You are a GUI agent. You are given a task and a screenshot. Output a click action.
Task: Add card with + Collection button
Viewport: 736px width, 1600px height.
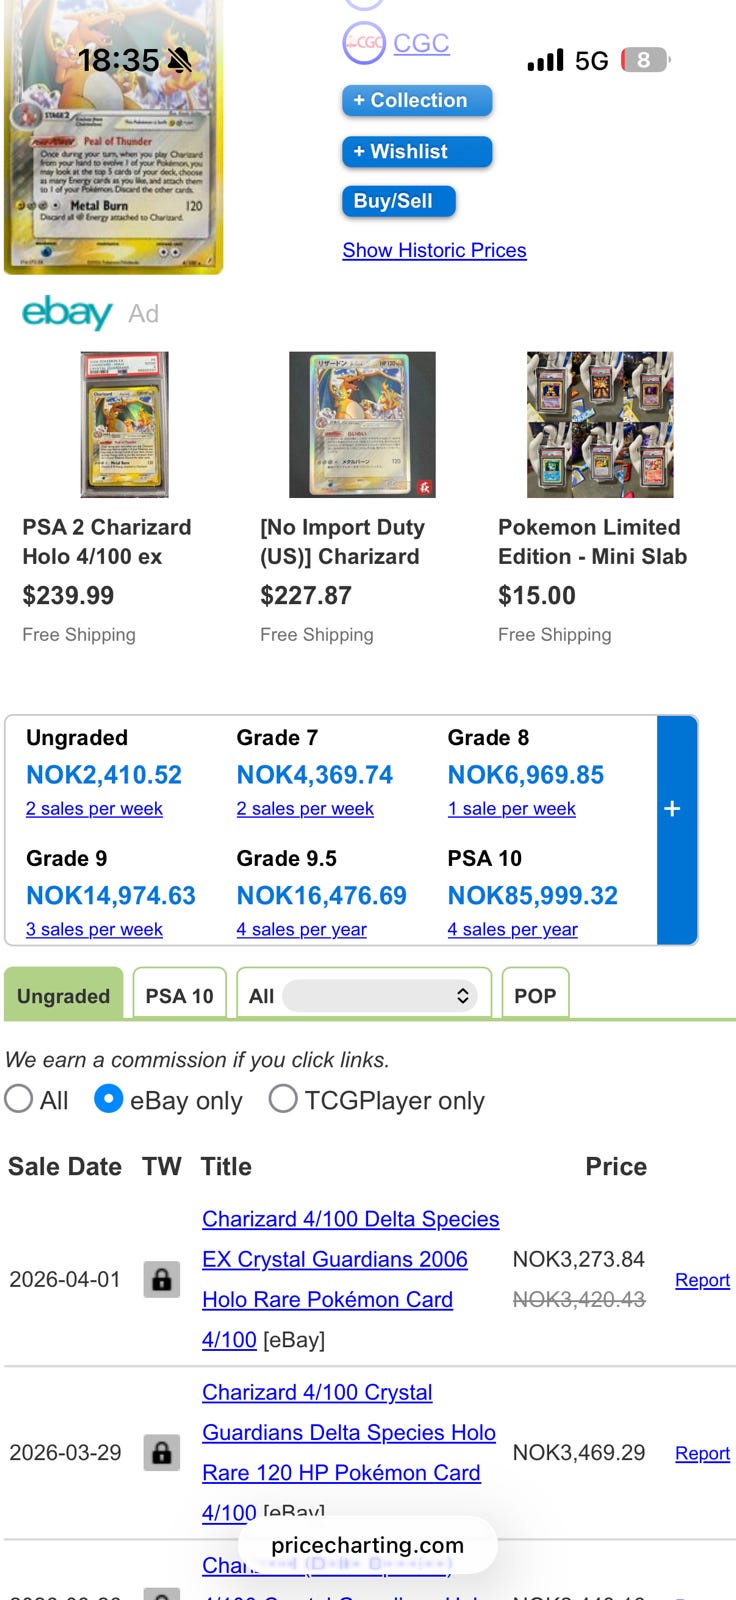[x=417, y=100]
